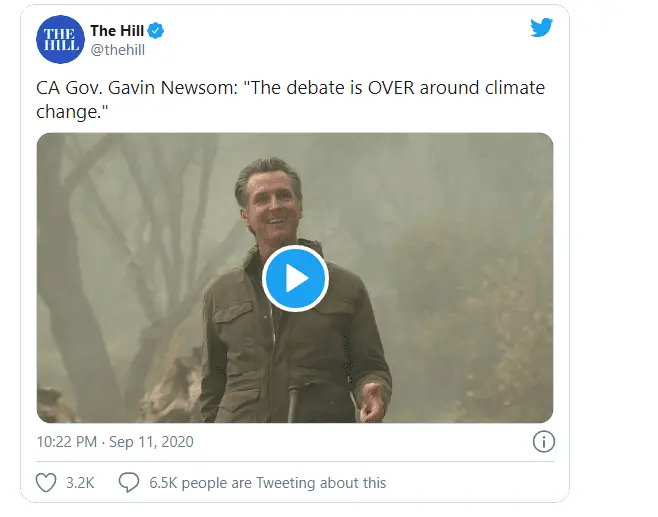Click the blue verified badge
The image size is (658, 517).
(157, 31)
